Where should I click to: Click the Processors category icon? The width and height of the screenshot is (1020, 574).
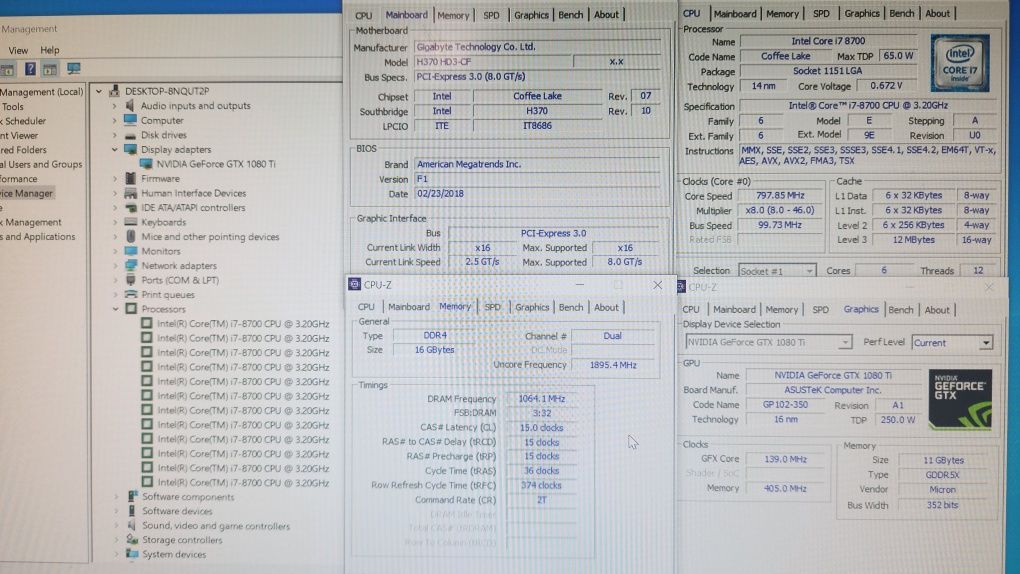click(x=130, y=308)
